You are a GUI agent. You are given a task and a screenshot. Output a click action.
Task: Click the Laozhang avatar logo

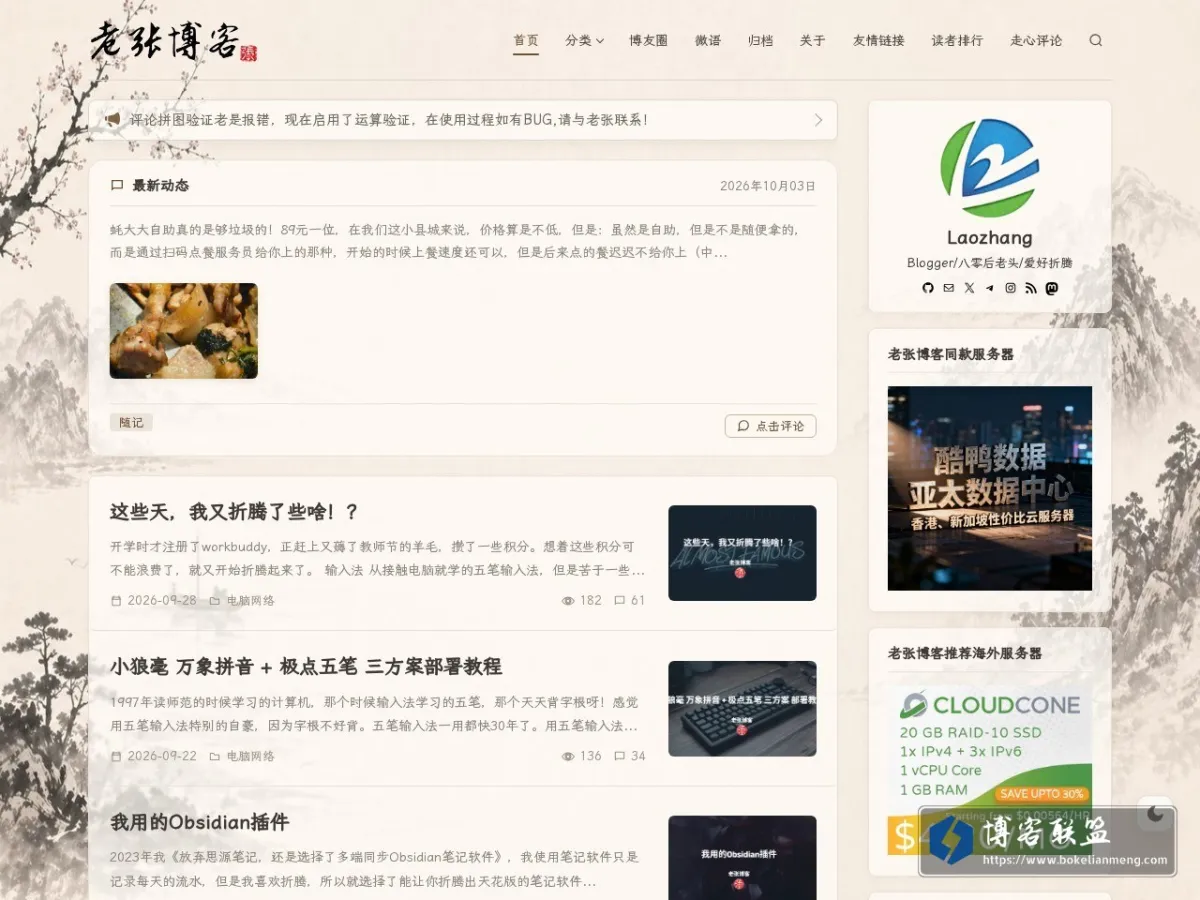tap(990, 168)
